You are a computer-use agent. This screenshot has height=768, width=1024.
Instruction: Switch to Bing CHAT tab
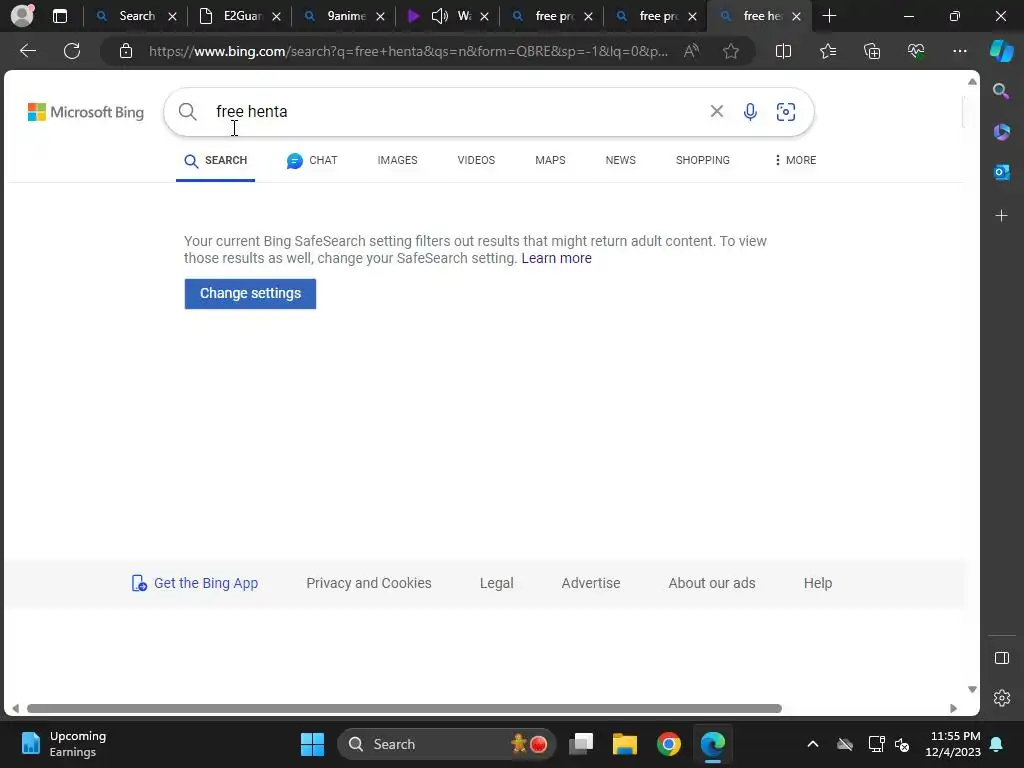(312, 161)
